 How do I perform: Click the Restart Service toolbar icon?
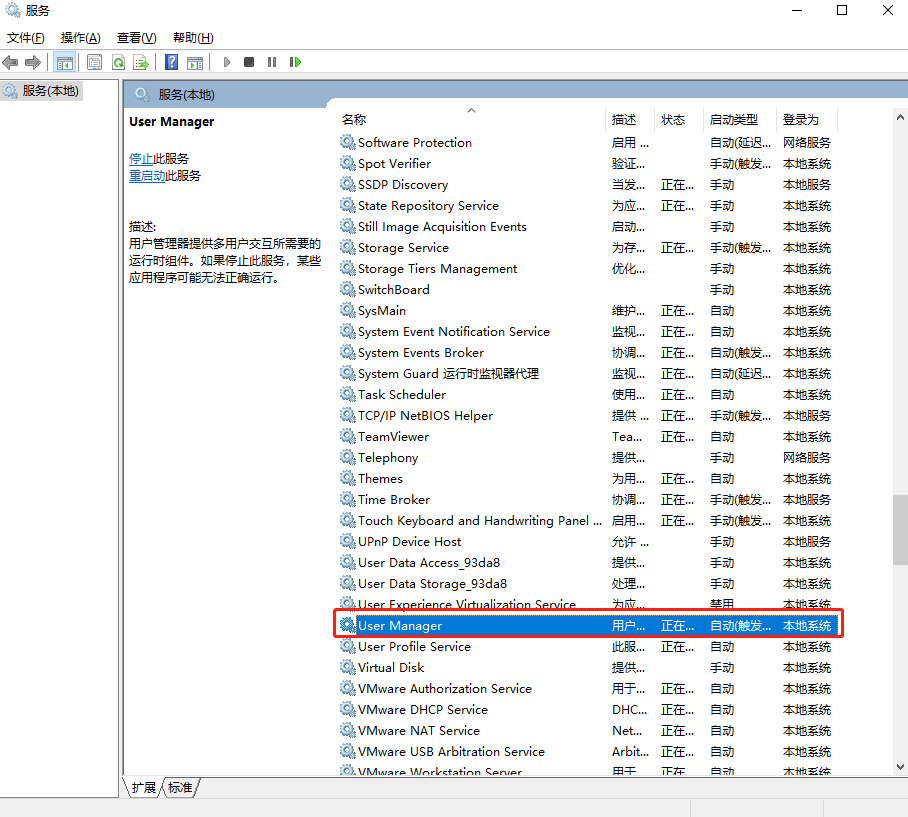(295, 62)
